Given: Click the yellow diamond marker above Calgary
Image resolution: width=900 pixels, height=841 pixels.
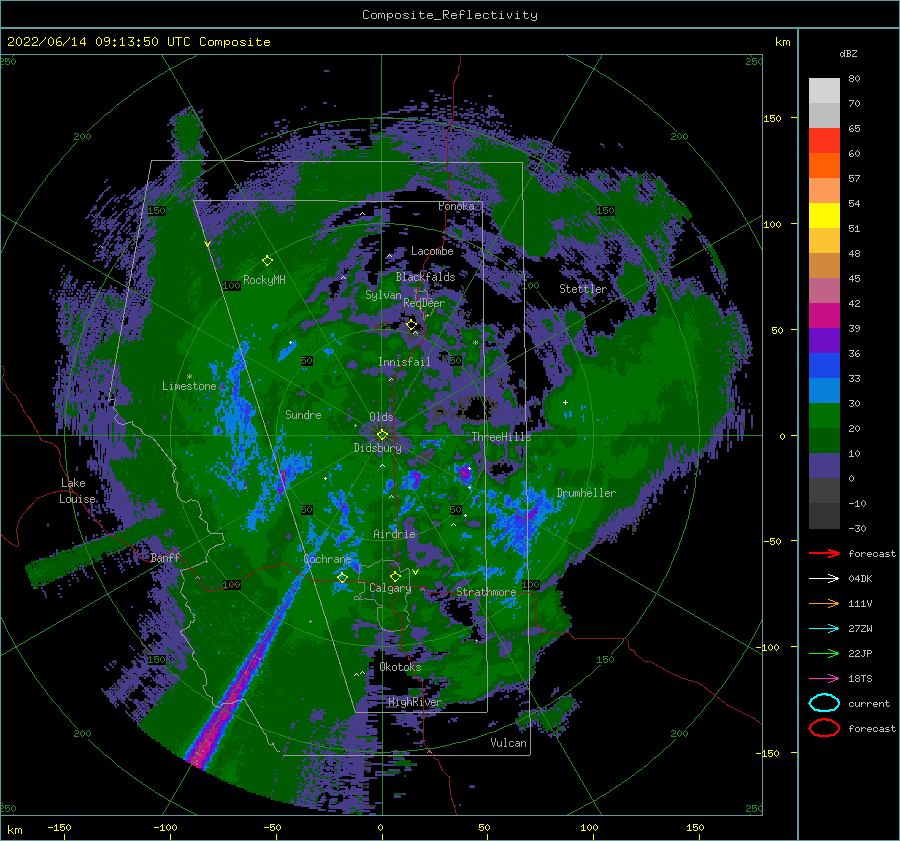Looking at the screenshot, I should pyautogui.click(x=395, y=576).
